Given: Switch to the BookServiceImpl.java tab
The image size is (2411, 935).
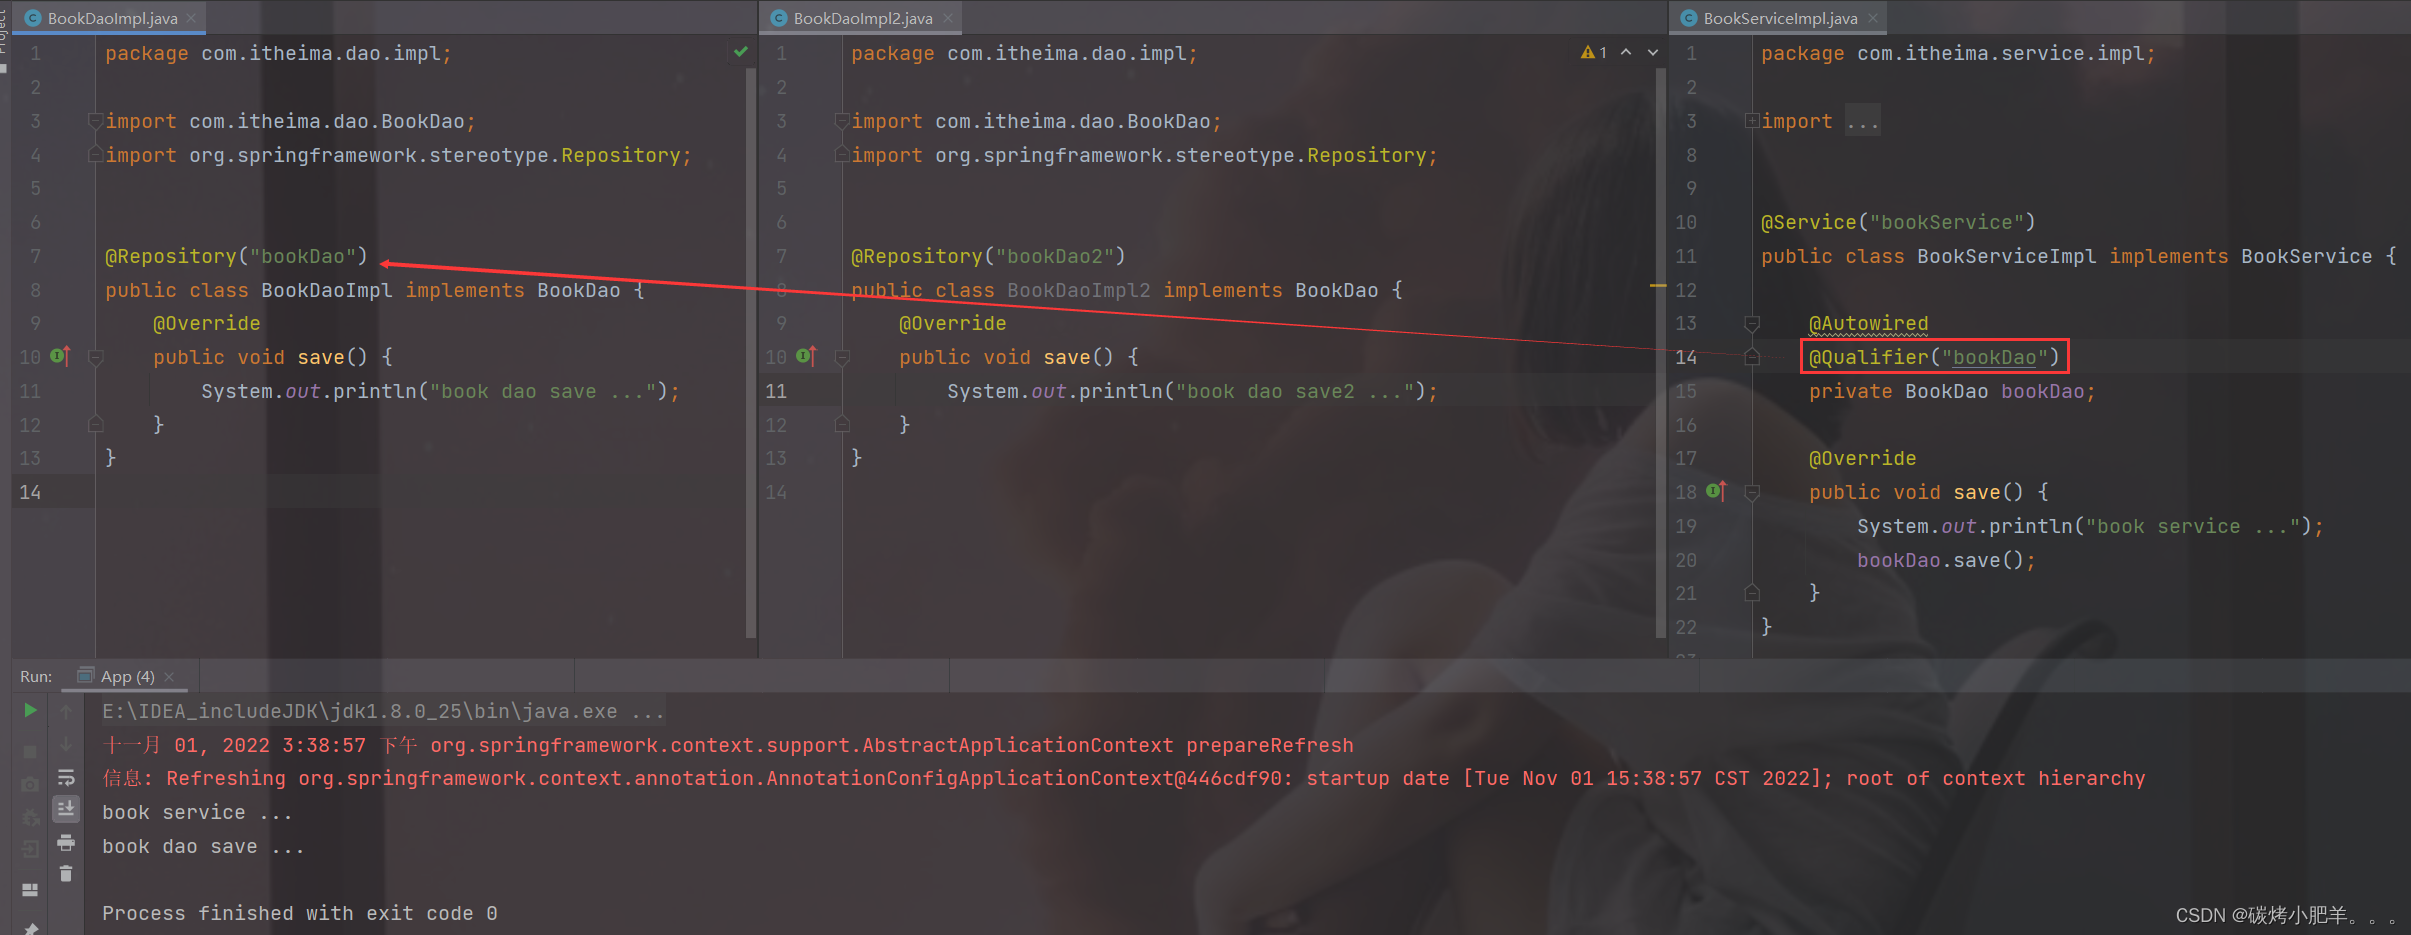Looking at the screenshot, I should [1780, 18].
